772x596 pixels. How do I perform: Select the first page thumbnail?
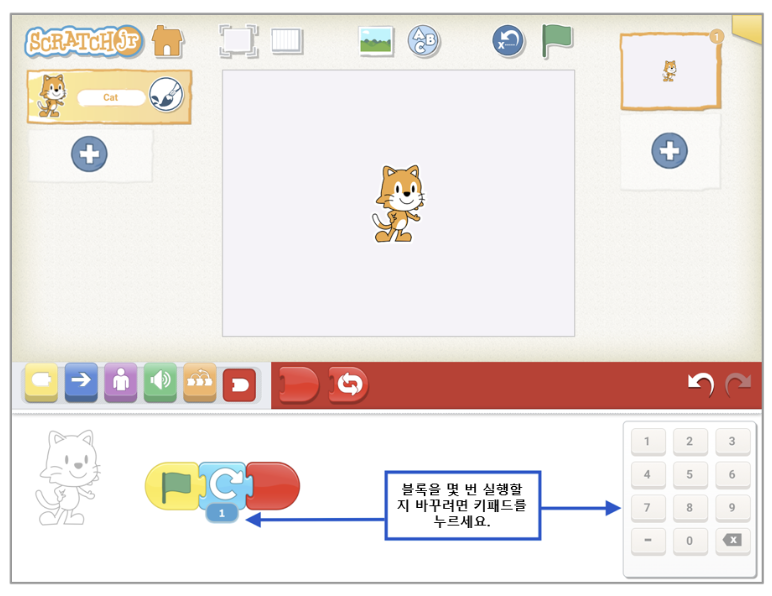pyautogui.click(x=670, y=71)
